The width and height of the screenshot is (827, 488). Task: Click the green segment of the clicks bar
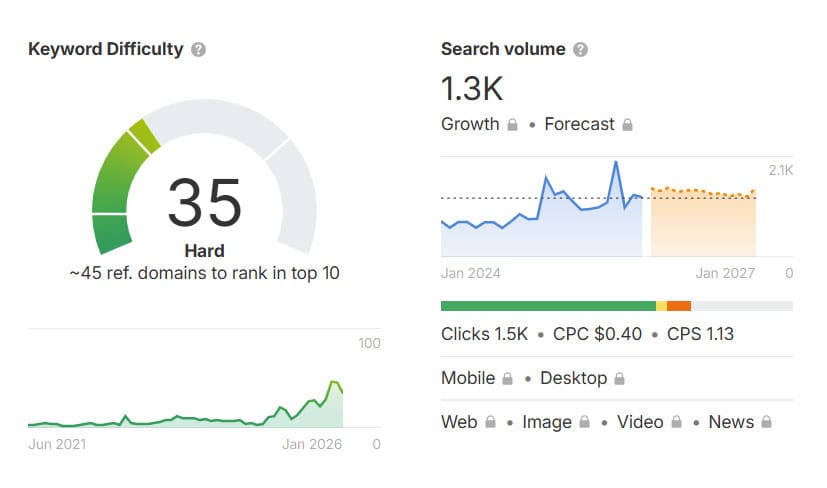pos(547,306)
